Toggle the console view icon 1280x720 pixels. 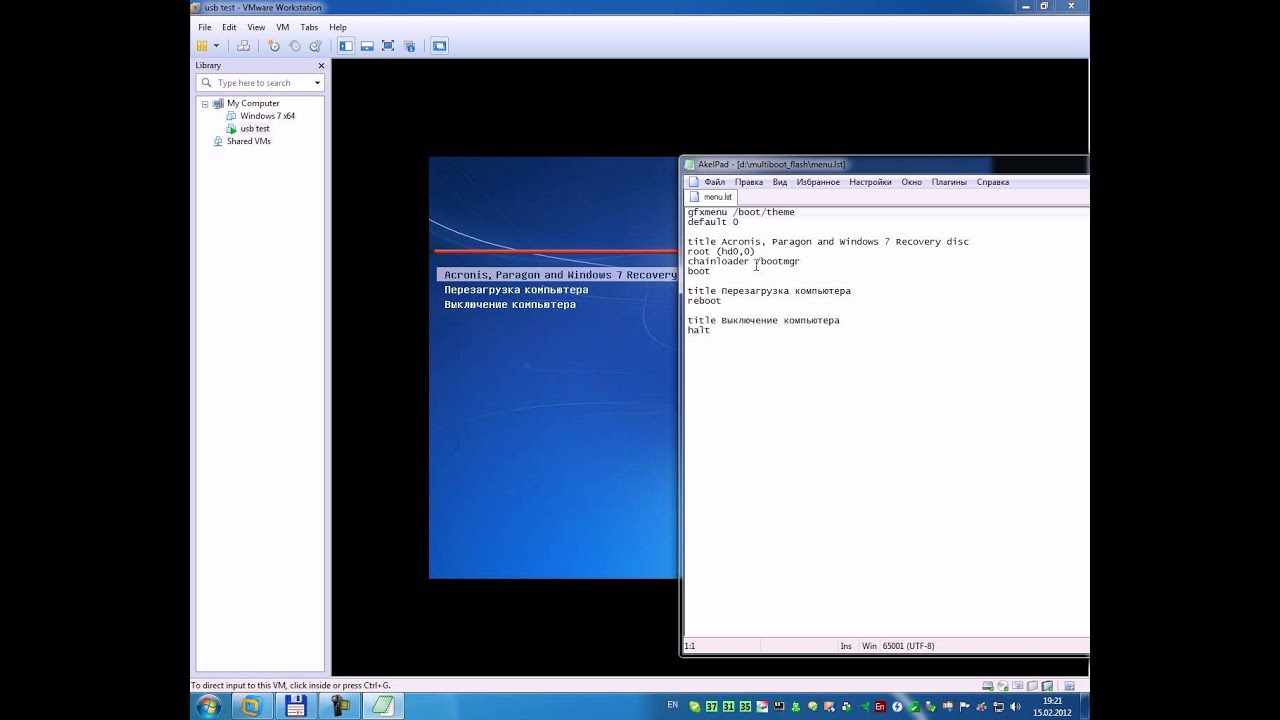pyautogui.click(x=440, y=46)
